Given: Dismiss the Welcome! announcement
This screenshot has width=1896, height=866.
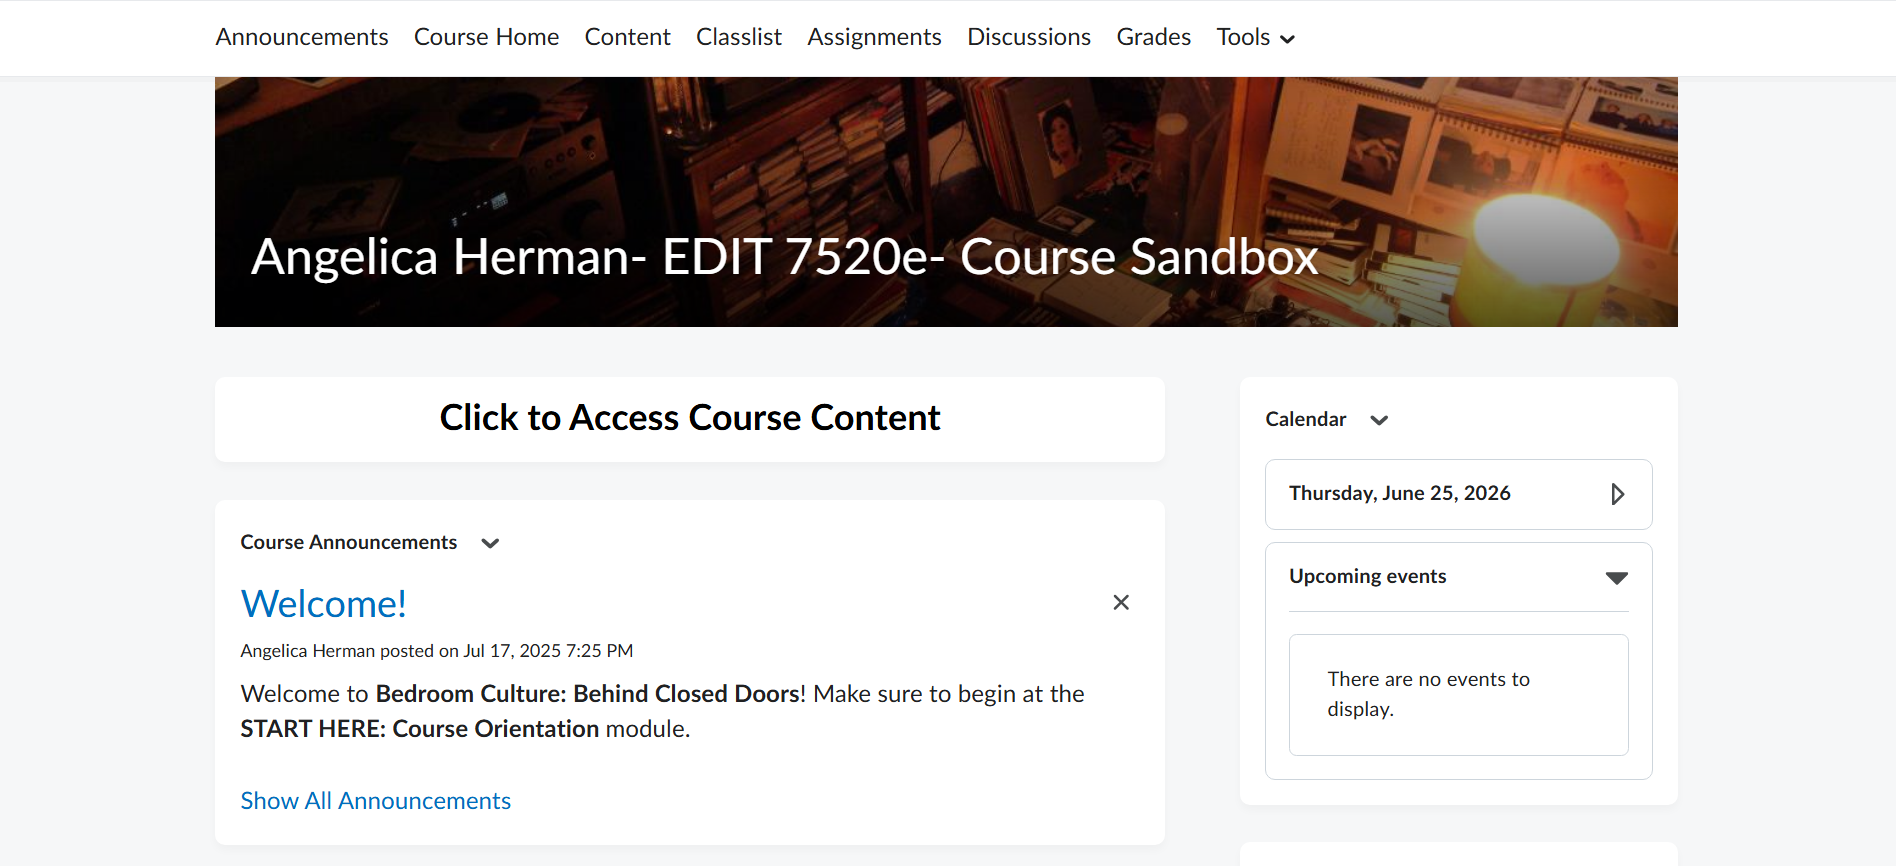Looking at the screenshot, I should point(1121,602).
